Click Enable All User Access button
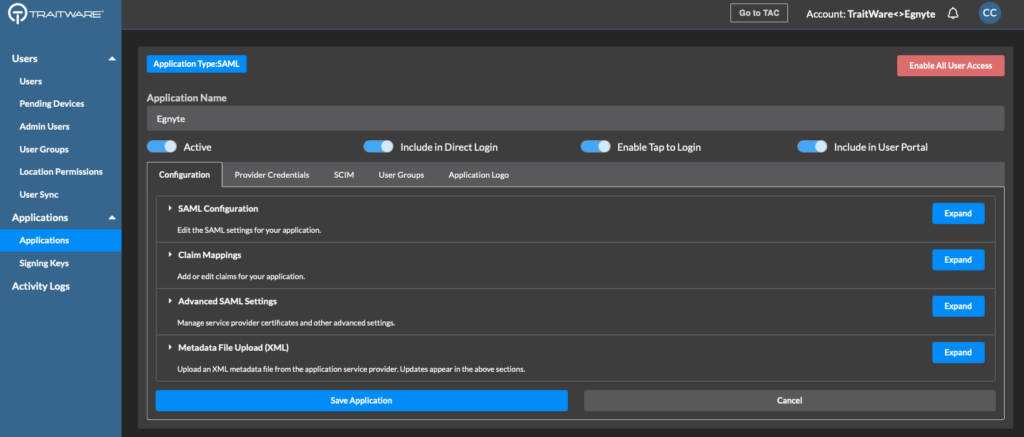1024x437 pixels. pos(950,65)
